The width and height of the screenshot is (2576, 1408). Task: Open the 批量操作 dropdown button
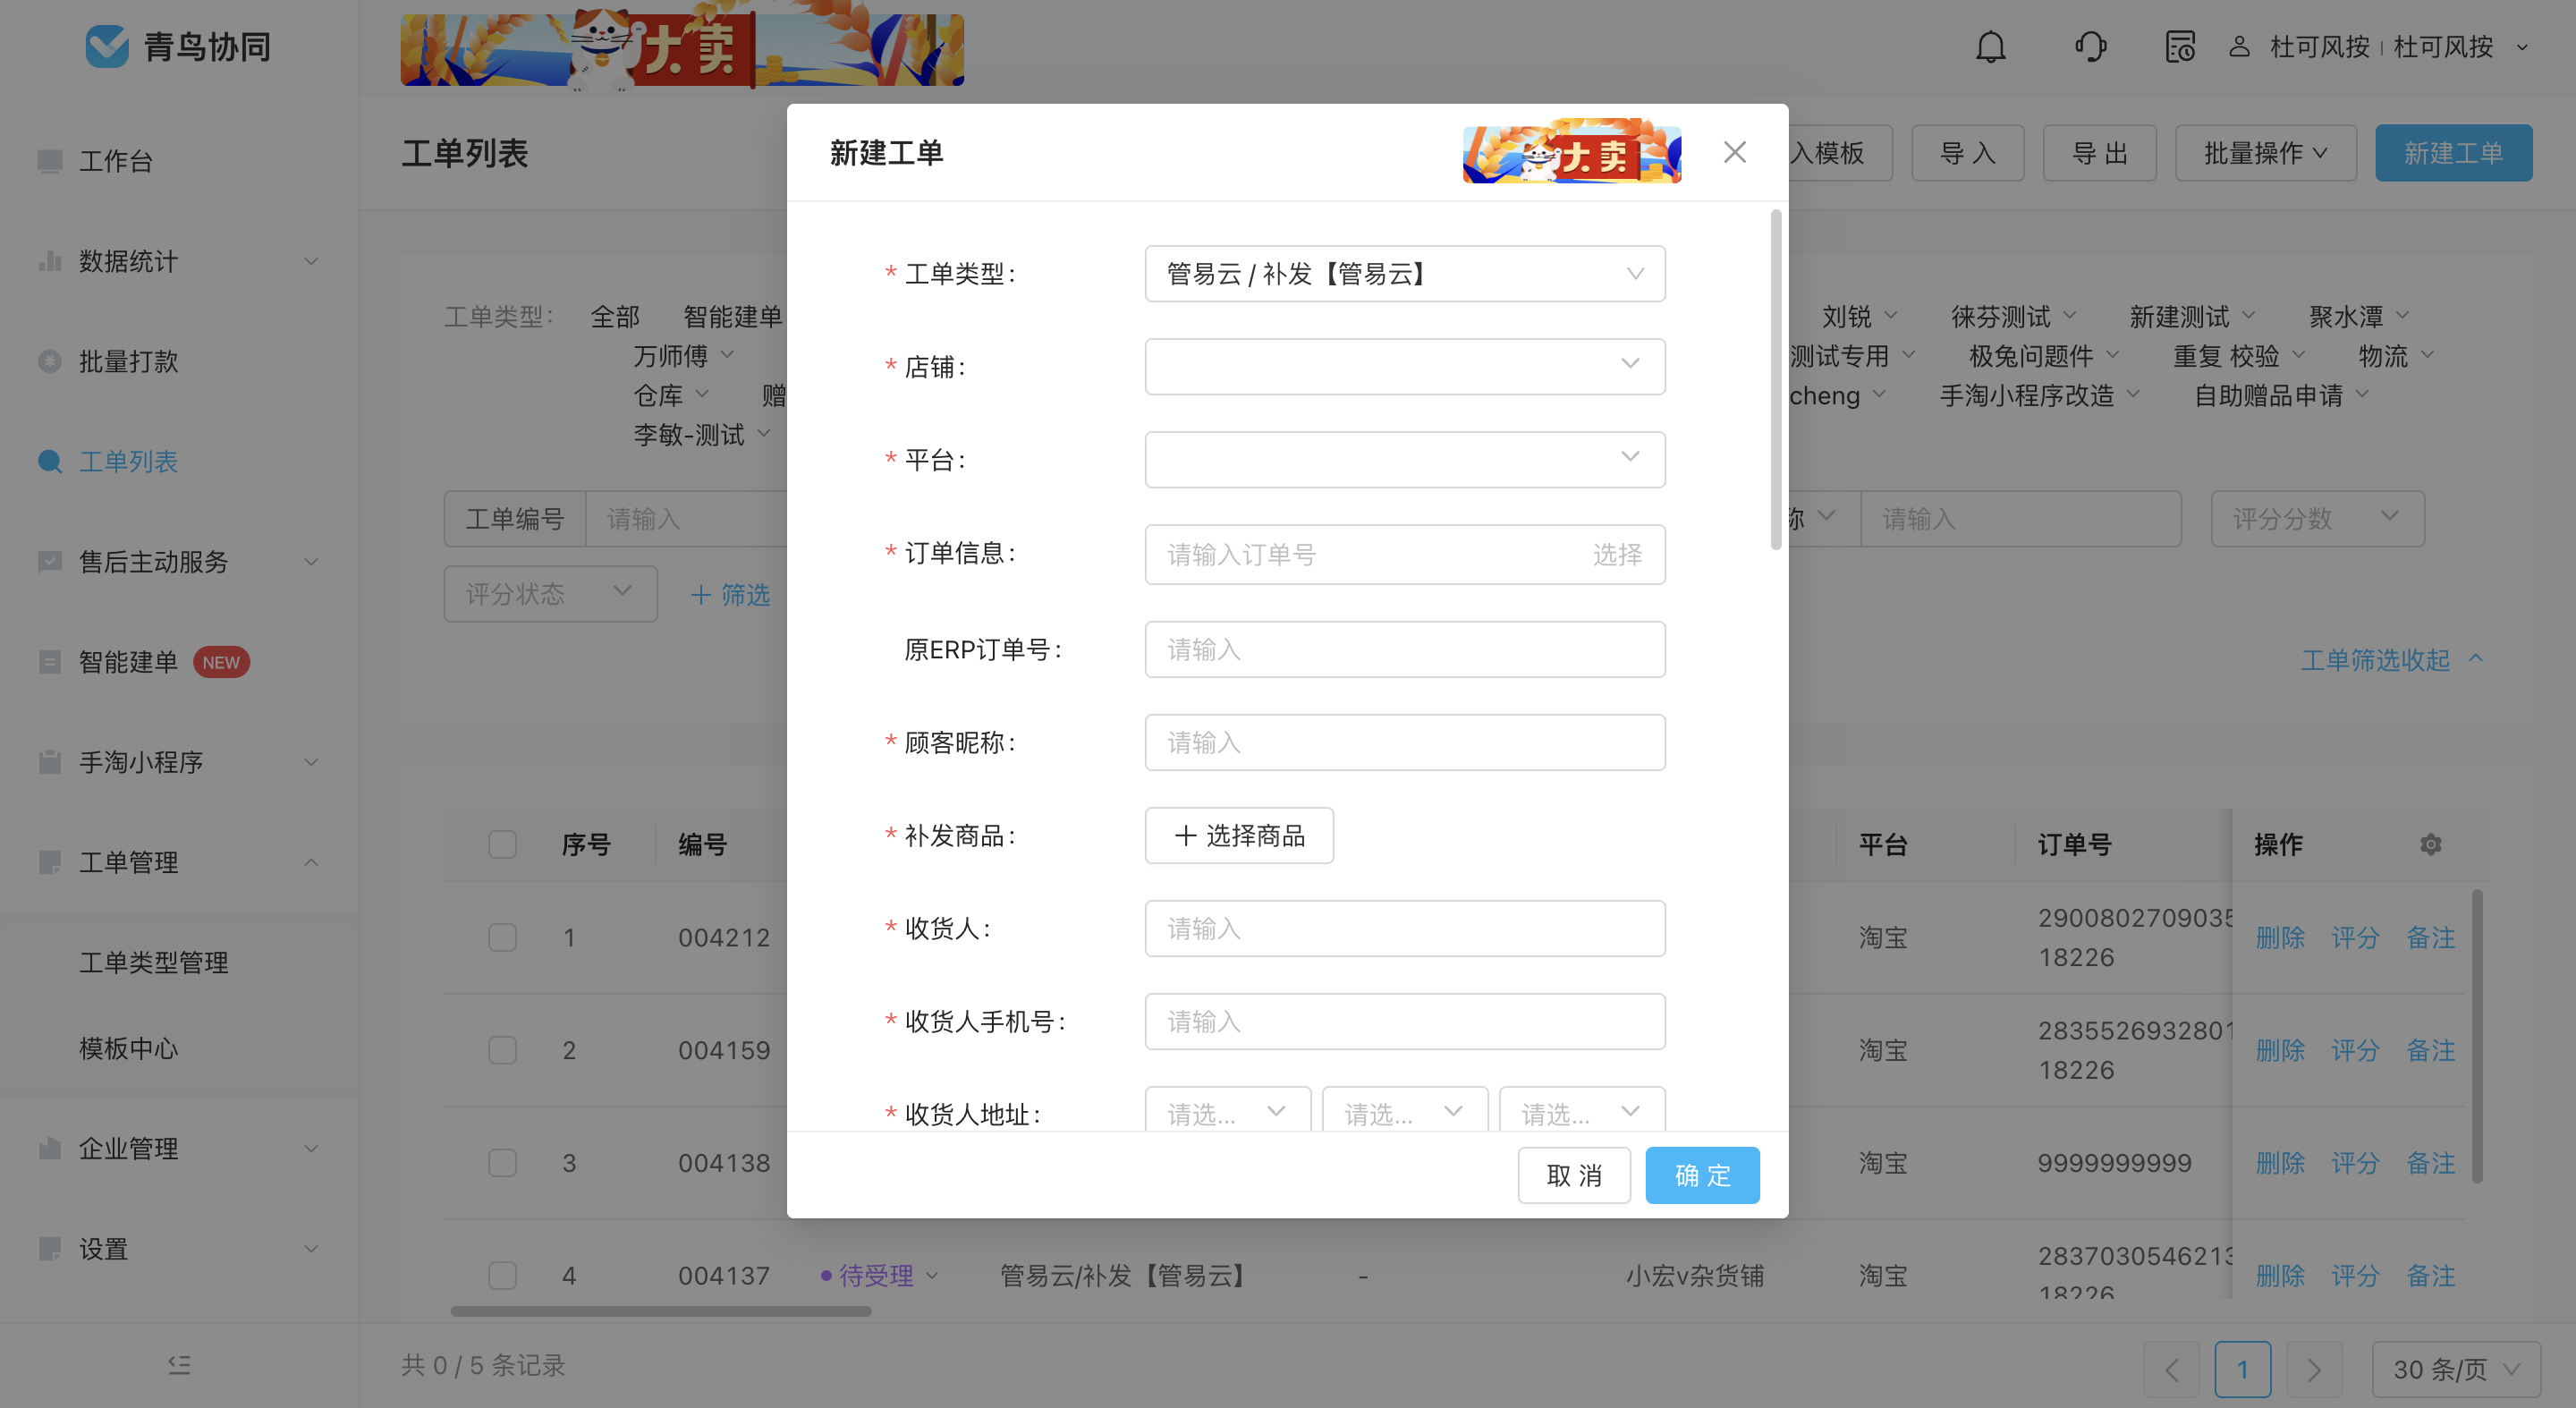click(2265, 153)
